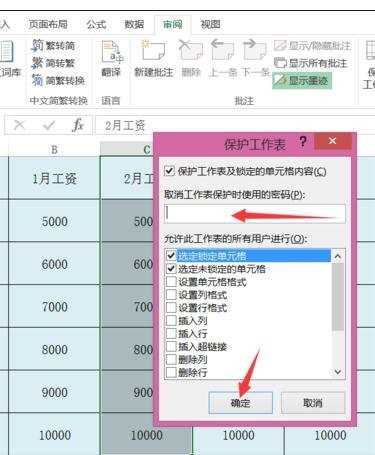The image size is (375, 455).
Task: Click the dialog help question mark
Action: (x=302, y=142)
